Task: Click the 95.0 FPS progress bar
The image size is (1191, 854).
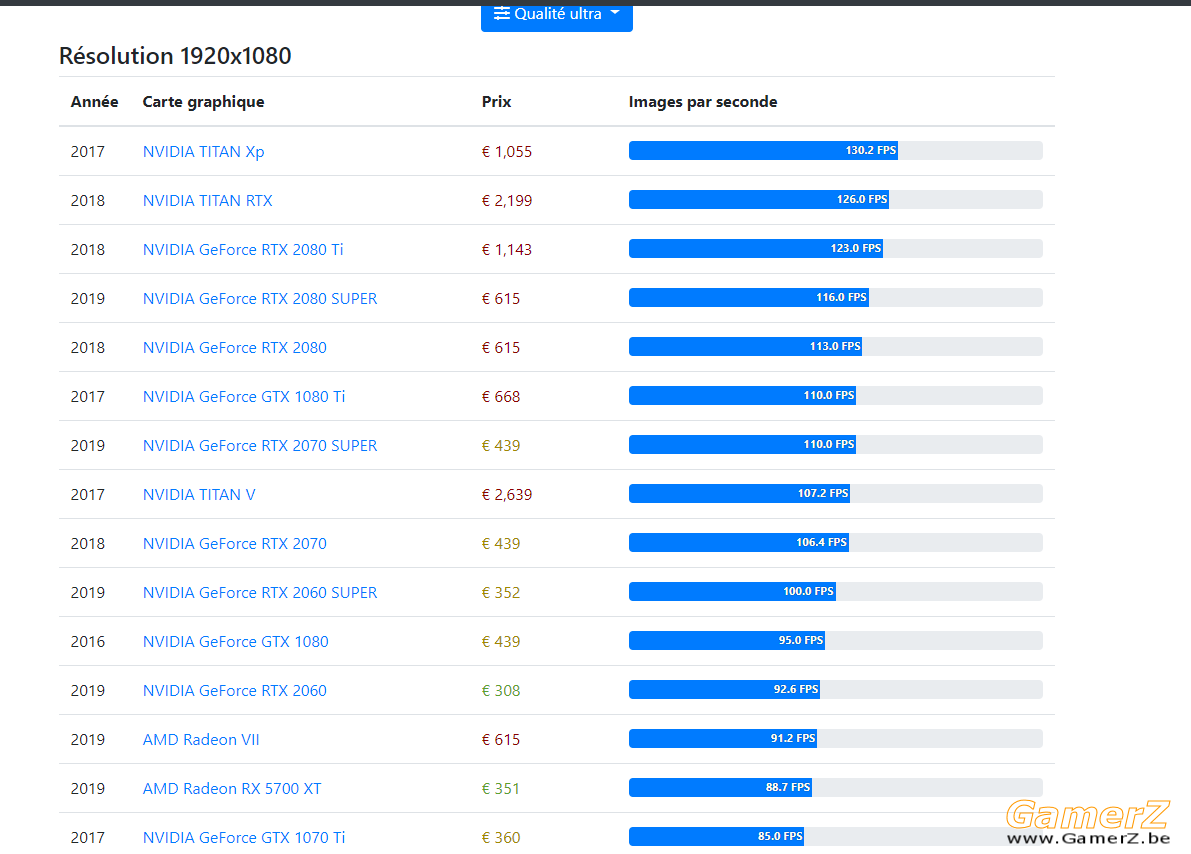Action: tap(836, 640)
